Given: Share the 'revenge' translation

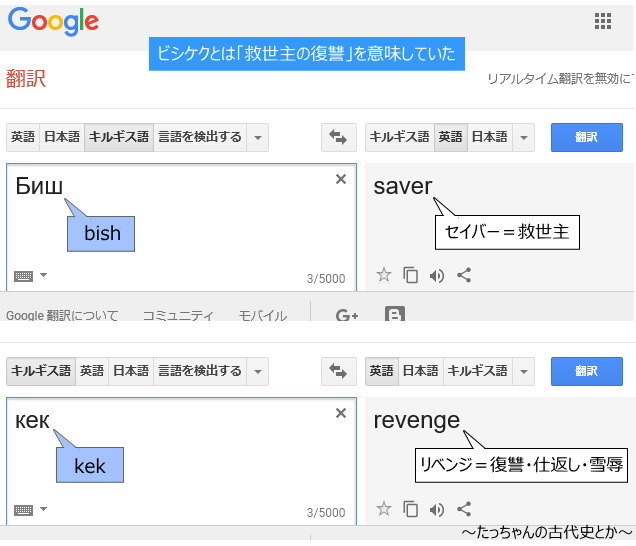Looking at the screenshot, I should tap(464, 509).
